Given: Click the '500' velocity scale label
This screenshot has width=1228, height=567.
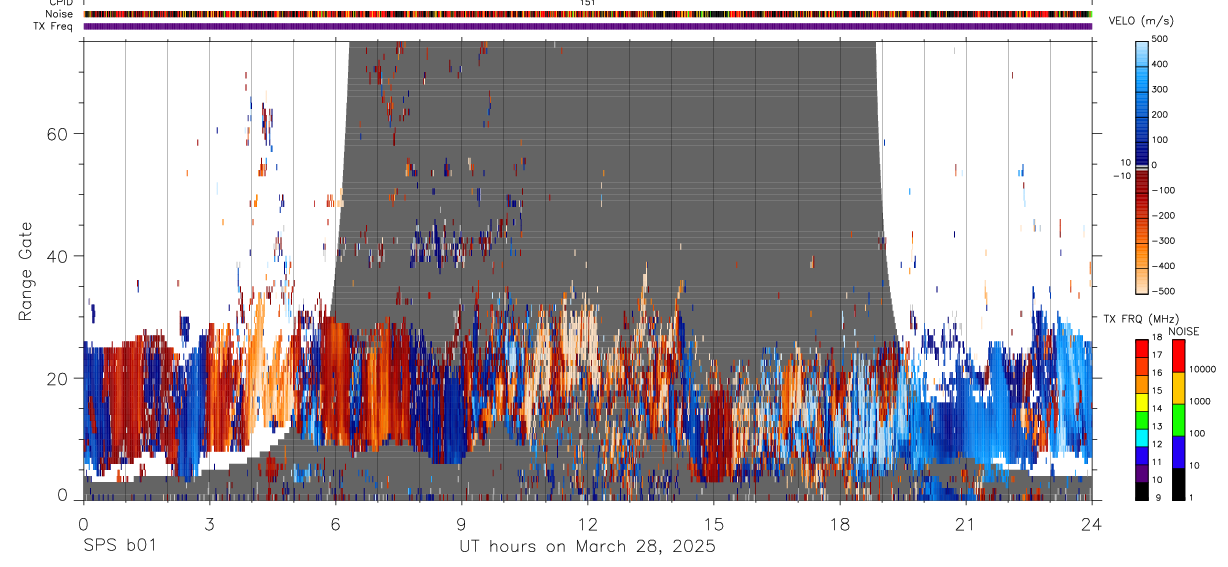Looking at the screenshot, I should [x=1161, y=39].
